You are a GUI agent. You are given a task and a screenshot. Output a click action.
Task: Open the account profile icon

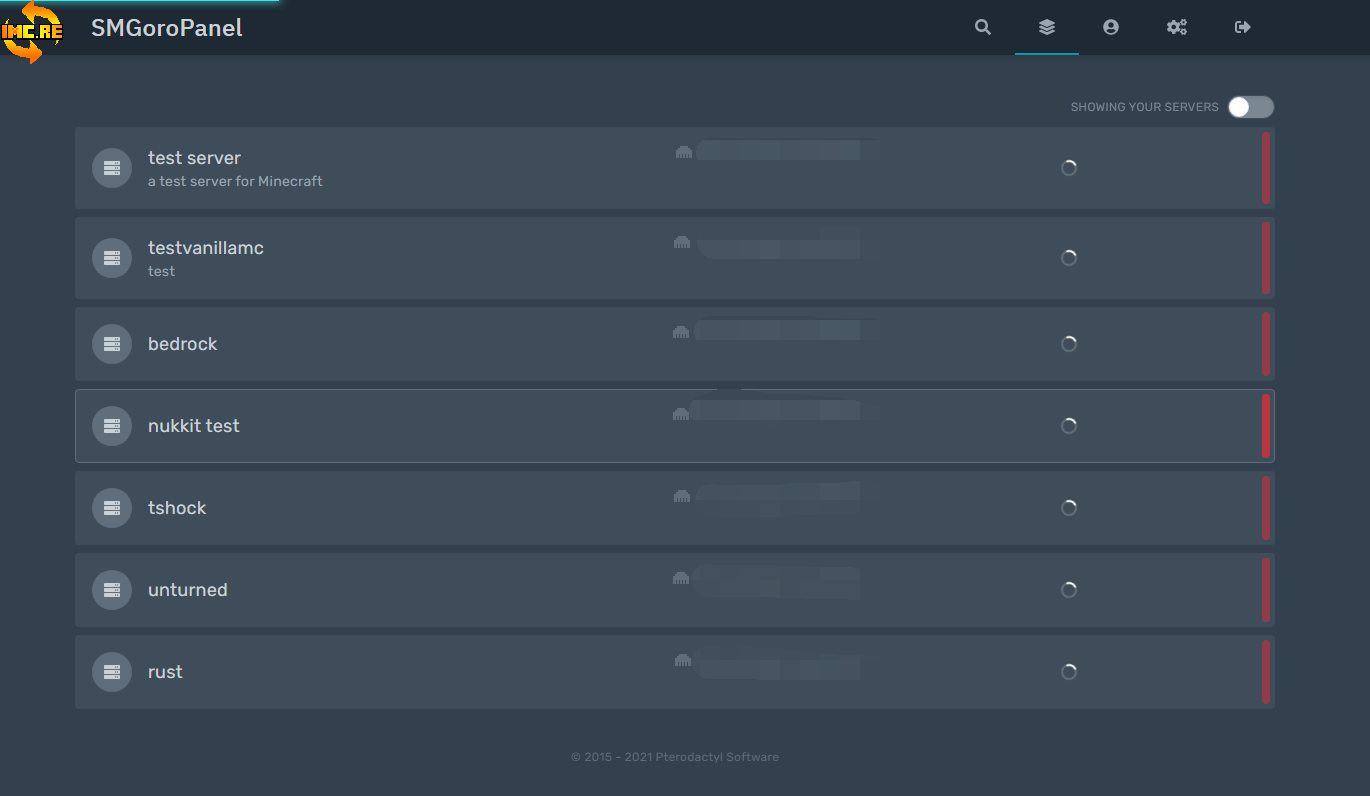click(x=1111, y=27)
